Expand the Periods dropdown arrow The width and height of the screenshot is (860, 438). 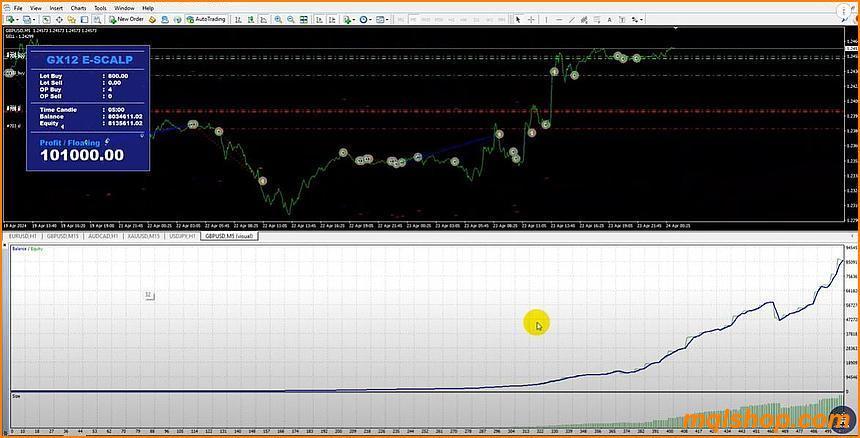coord(371,20)
